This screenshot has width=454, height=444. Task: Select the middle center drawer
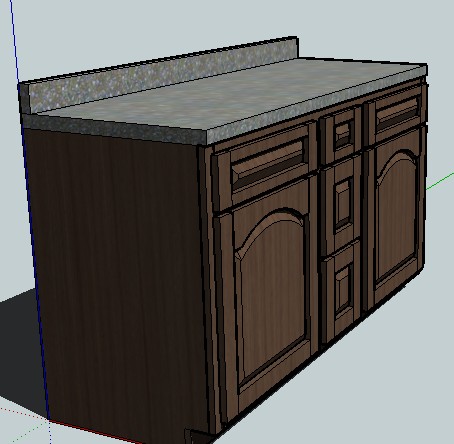point(341,203)
